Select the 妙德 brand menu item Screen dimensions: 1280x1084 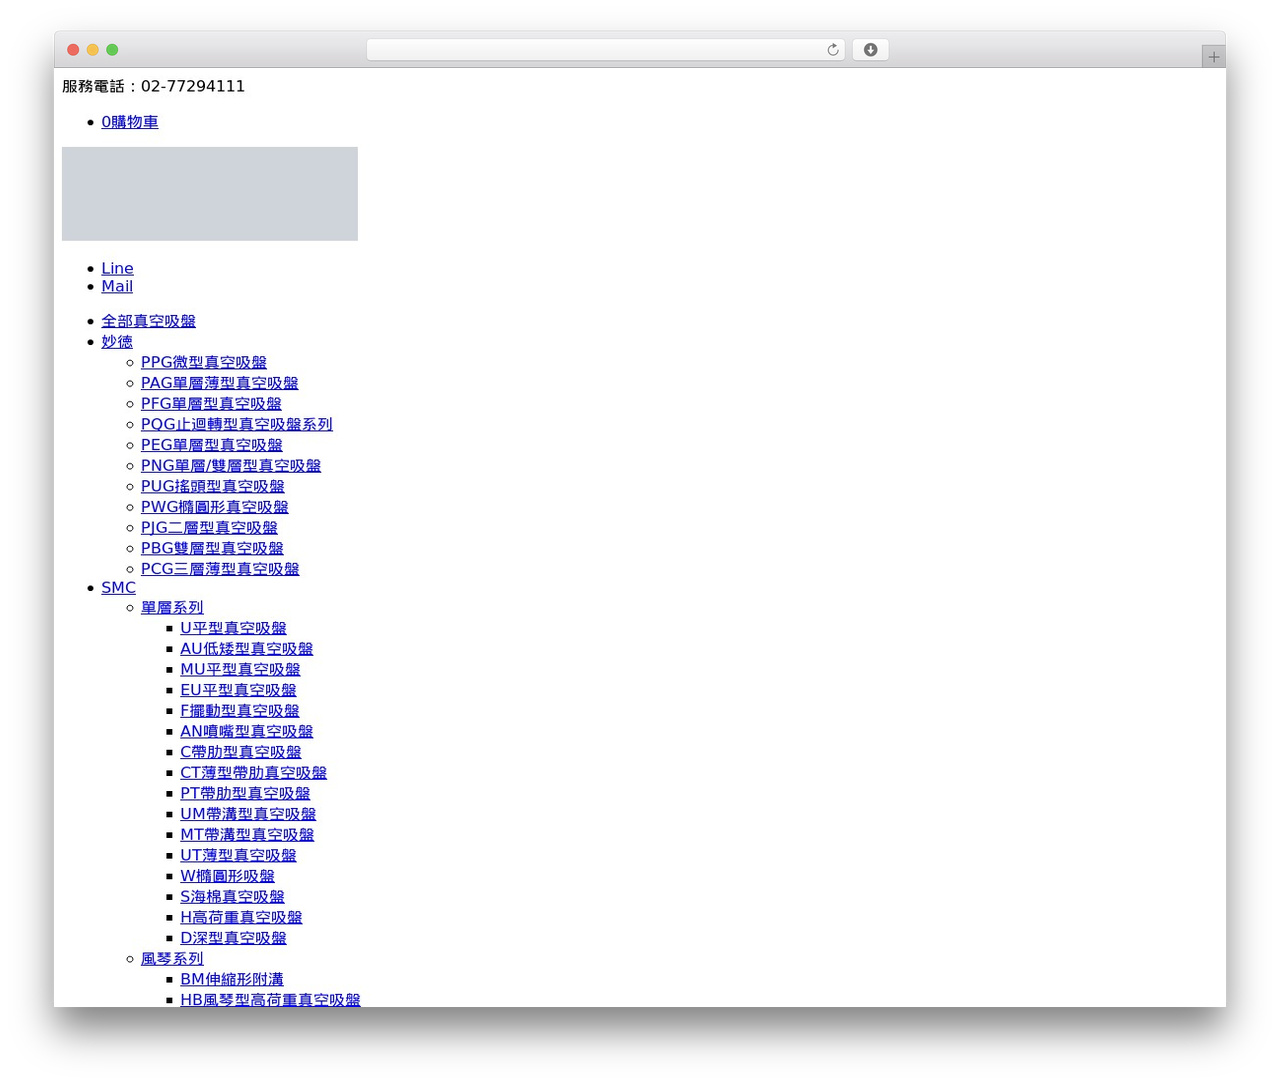[x=117, y=341]
